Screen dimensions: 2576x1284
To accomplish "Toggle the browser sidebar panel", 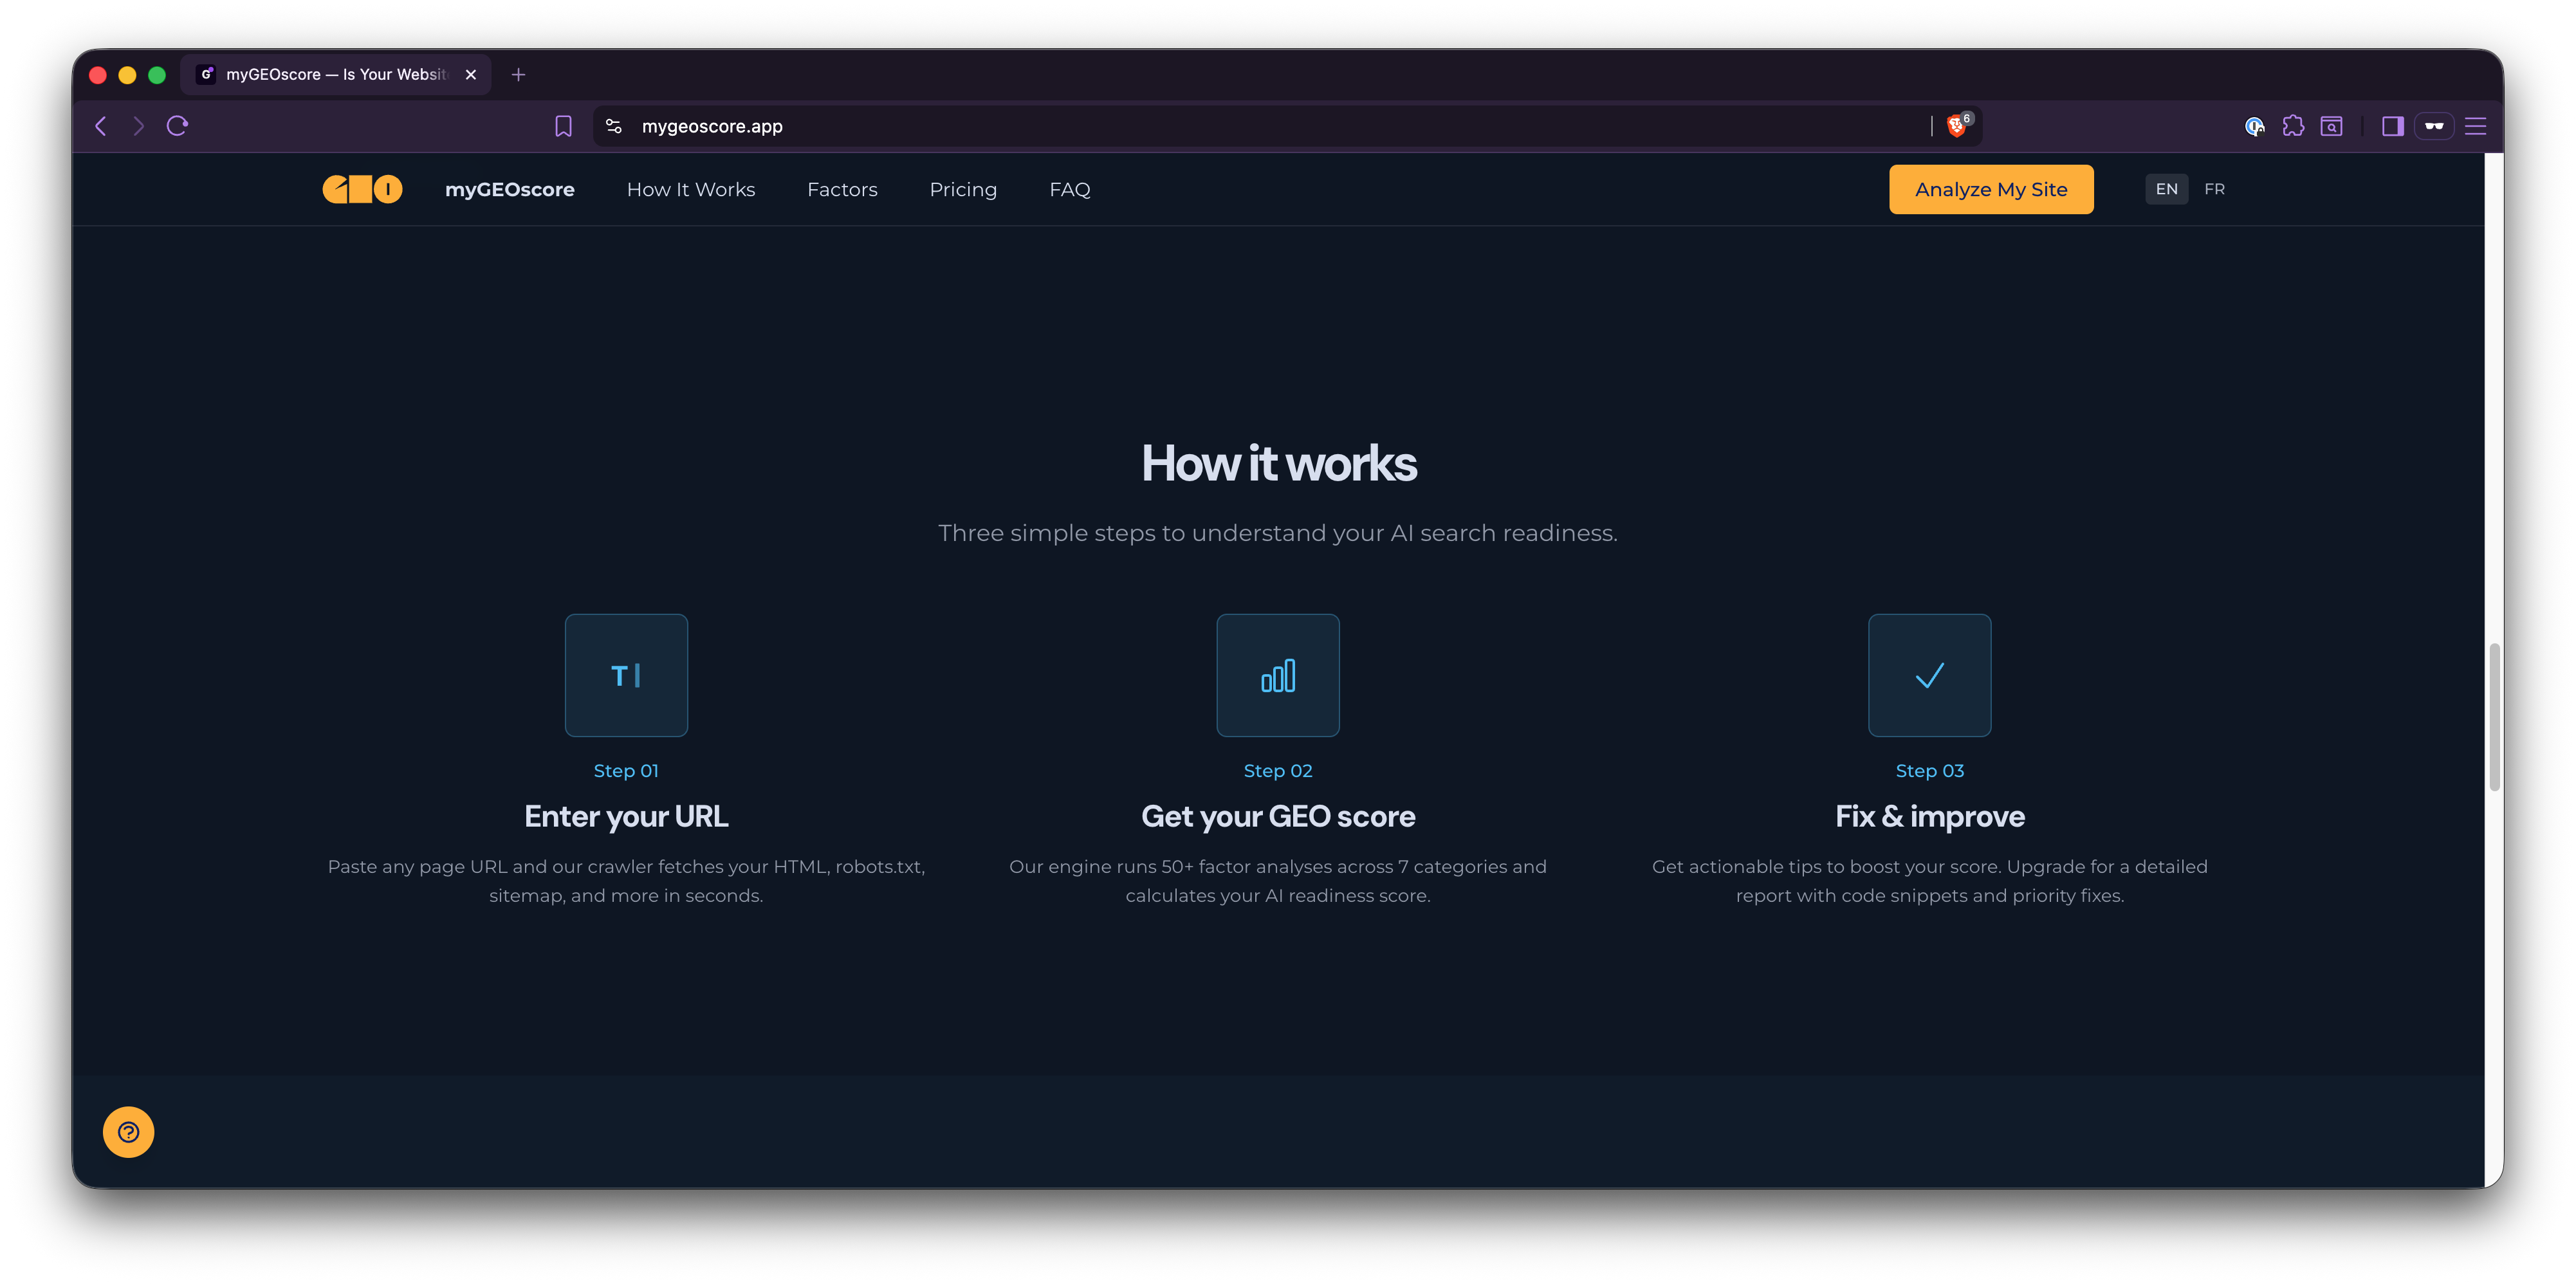I will coord(2392,126).
